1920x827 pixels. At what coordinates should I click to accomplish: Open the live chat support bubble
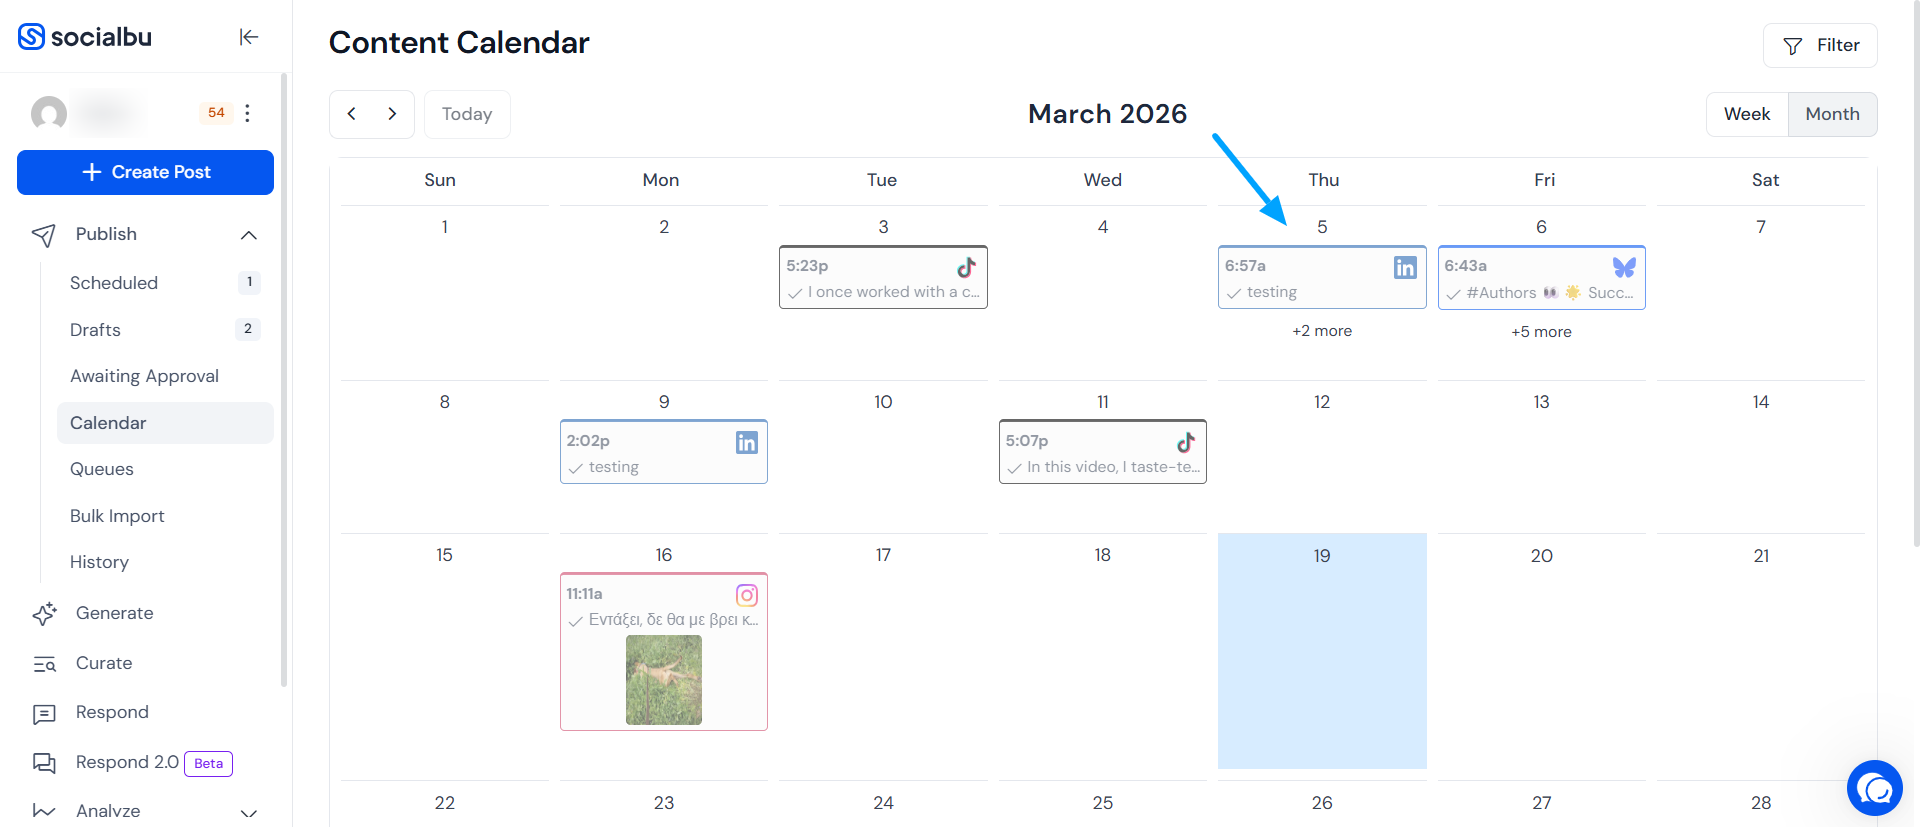pyautogui.click(x=1874, y=789)
